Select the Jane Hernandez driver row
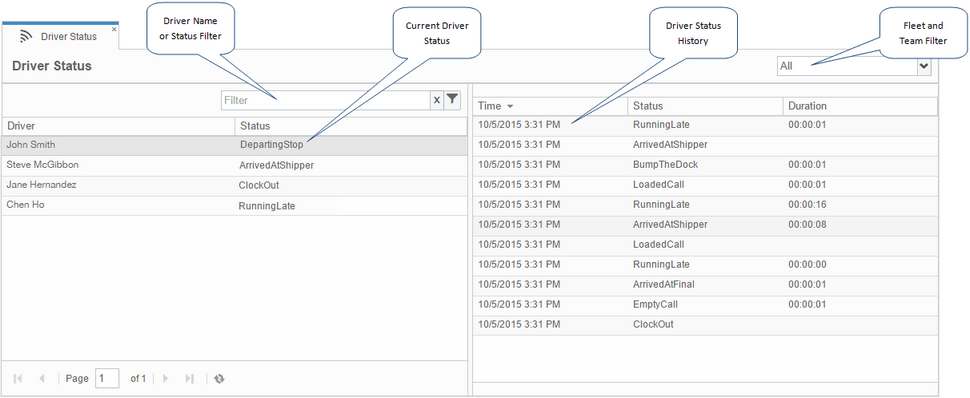The width and height of the screenshot is (970, 398). [234, 186]
